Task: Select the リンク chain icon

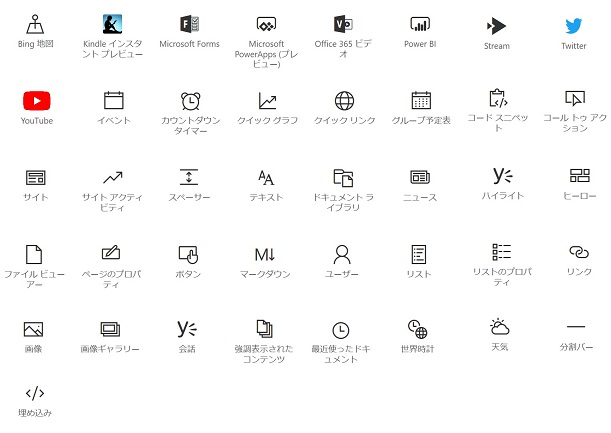Action: (579, 252)
